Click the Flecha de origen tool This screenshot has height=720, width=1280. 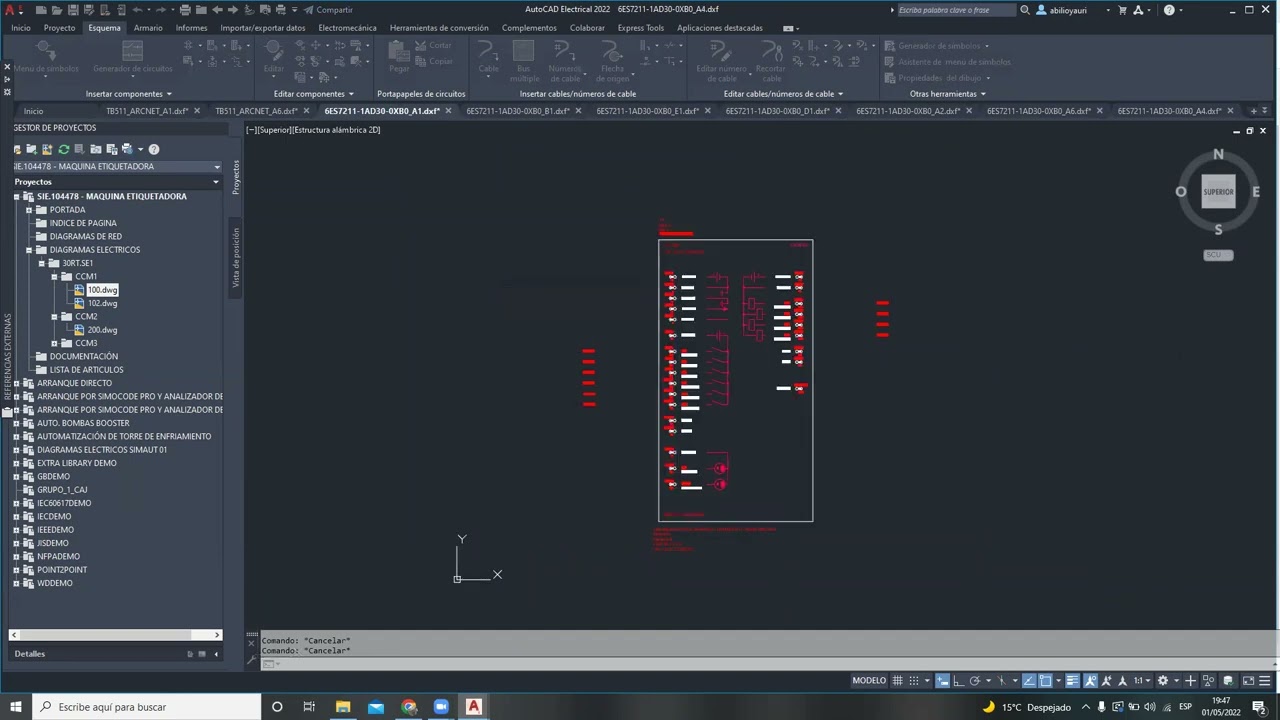[613, 60]
